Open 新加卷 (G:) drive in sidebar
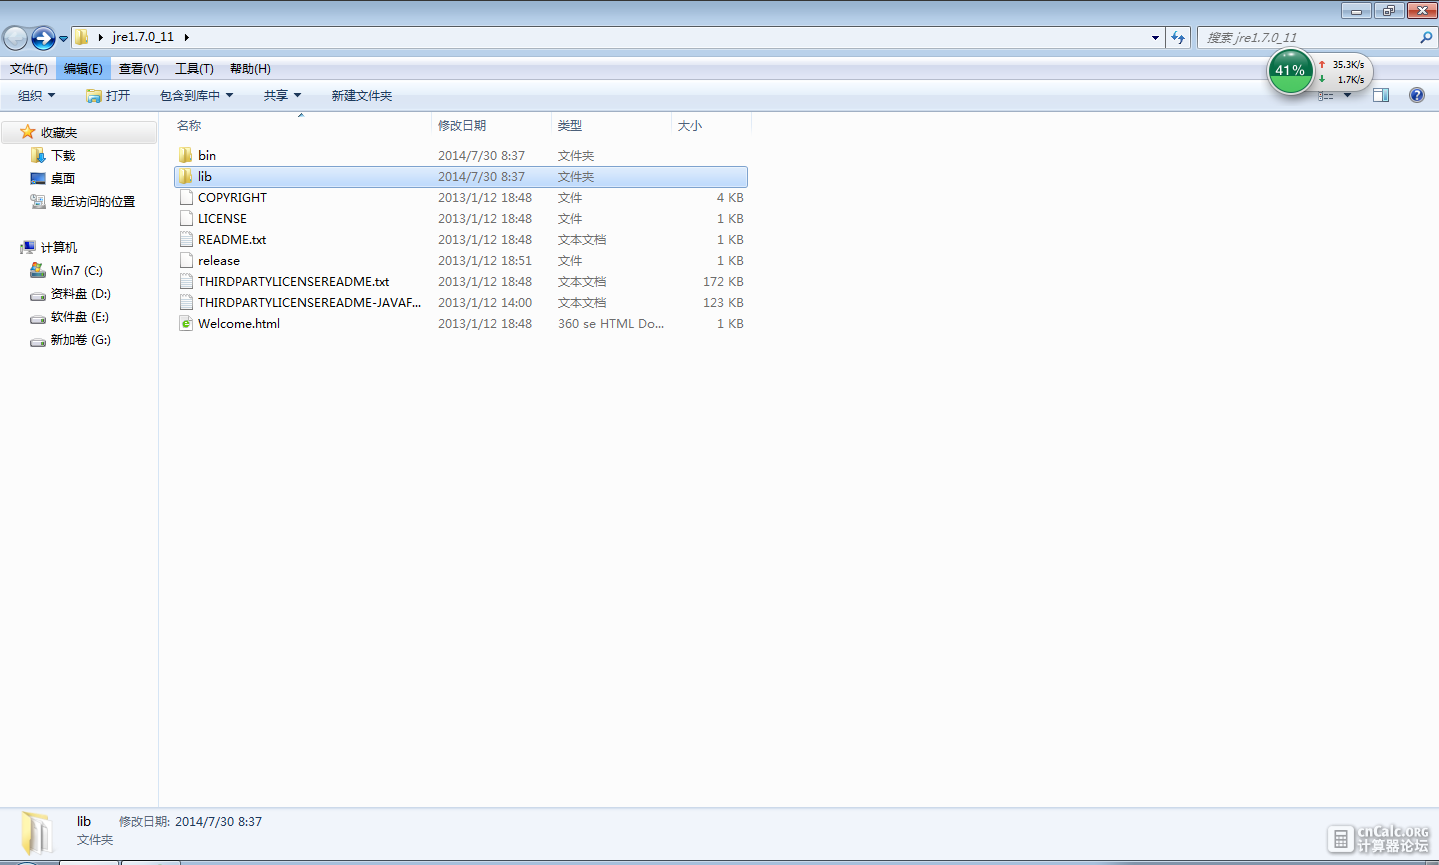1439x865 pixels. 81,340
